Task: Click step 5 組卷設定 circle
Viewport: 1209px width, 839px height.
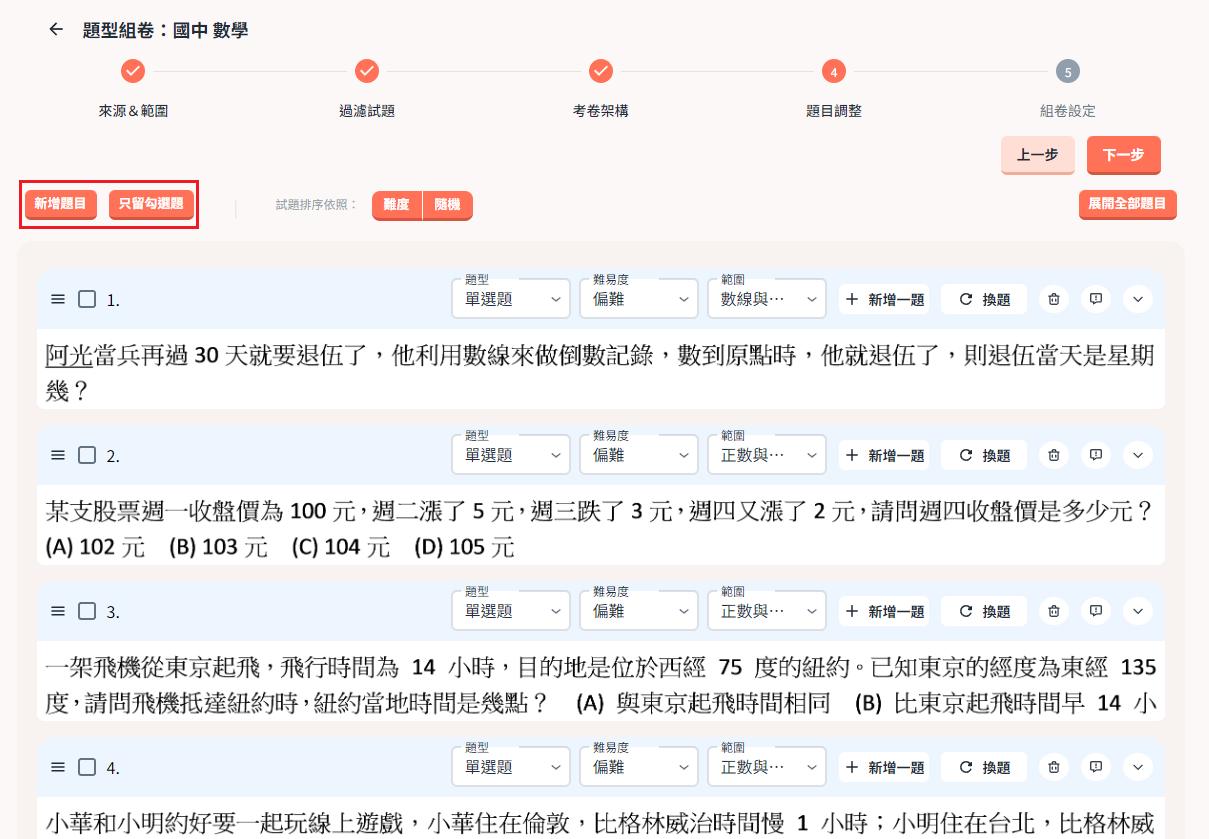Action: [x=1068, y=71]
